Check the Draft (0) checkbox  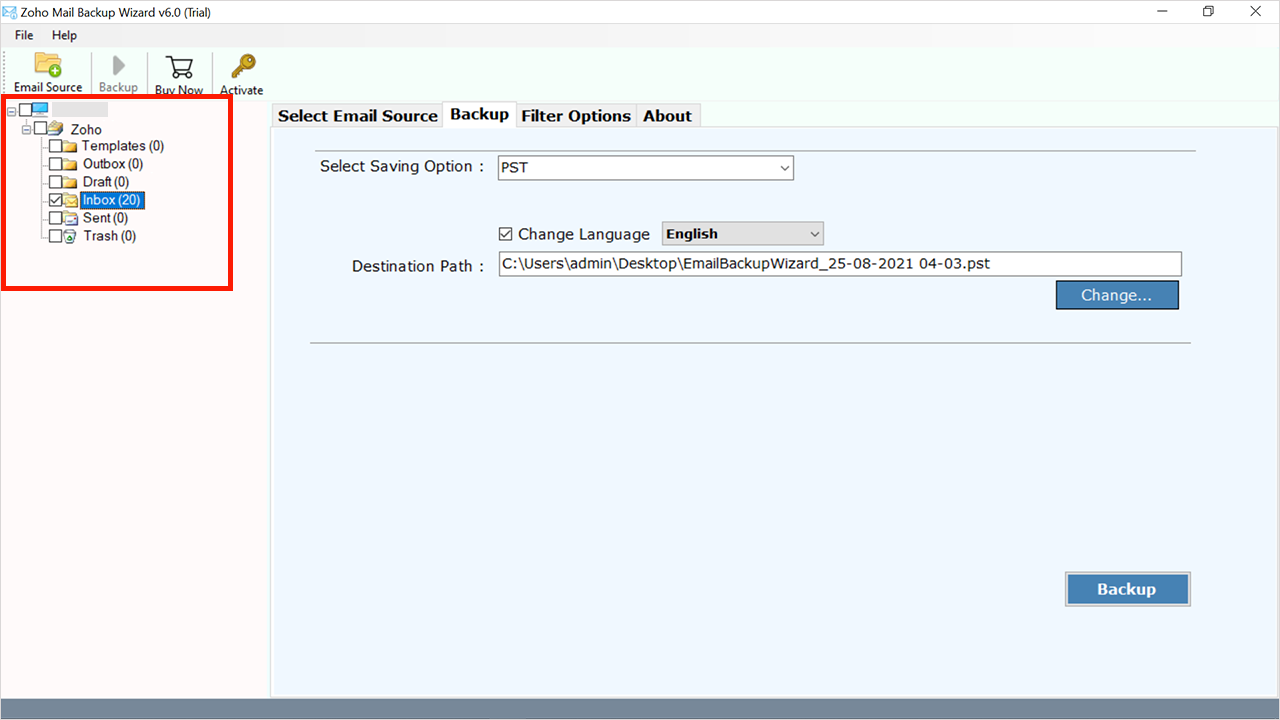[x=56, y=182]
